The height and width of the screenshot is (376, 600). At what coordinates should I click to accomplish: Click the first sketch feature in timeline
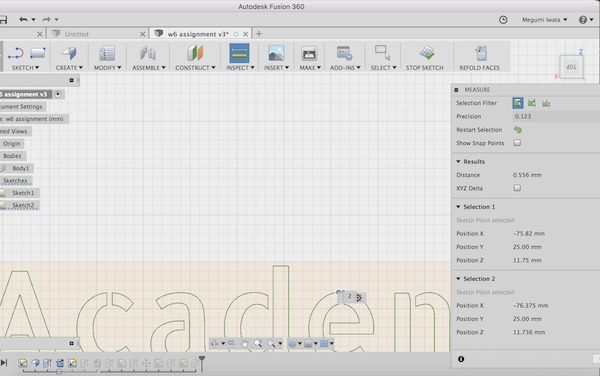click(23, 363)
